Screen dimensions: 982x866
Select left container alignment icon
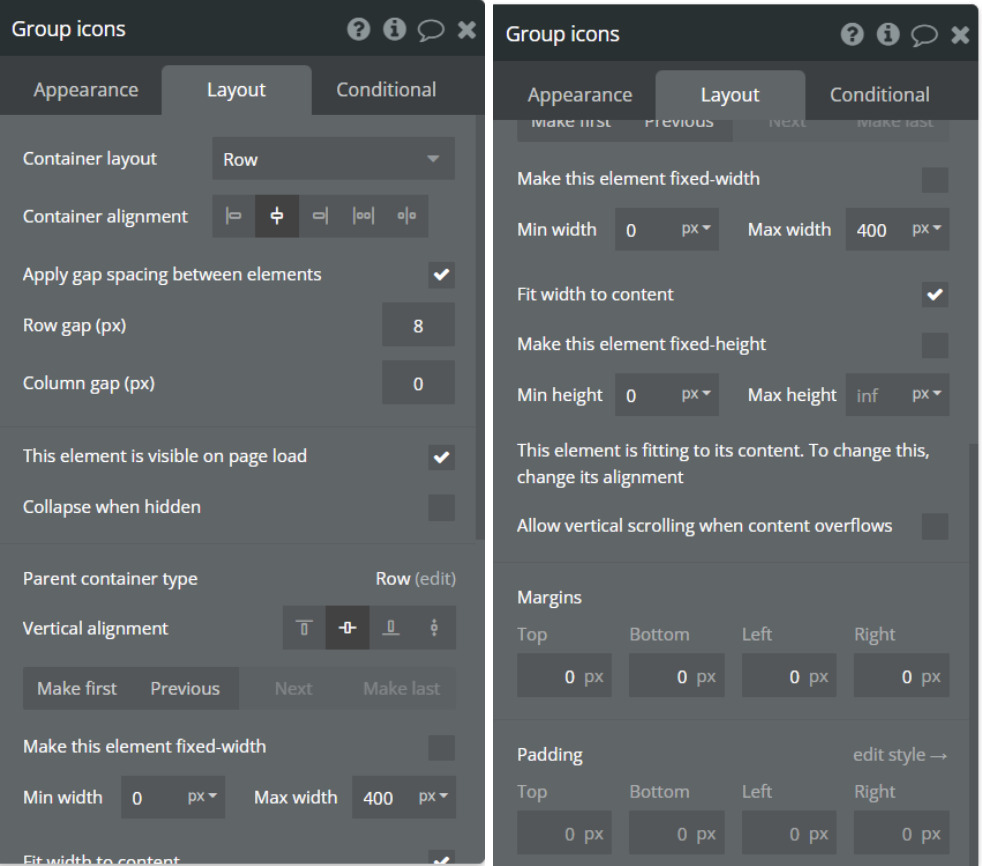pyautogui.click(x=233, y=217)
